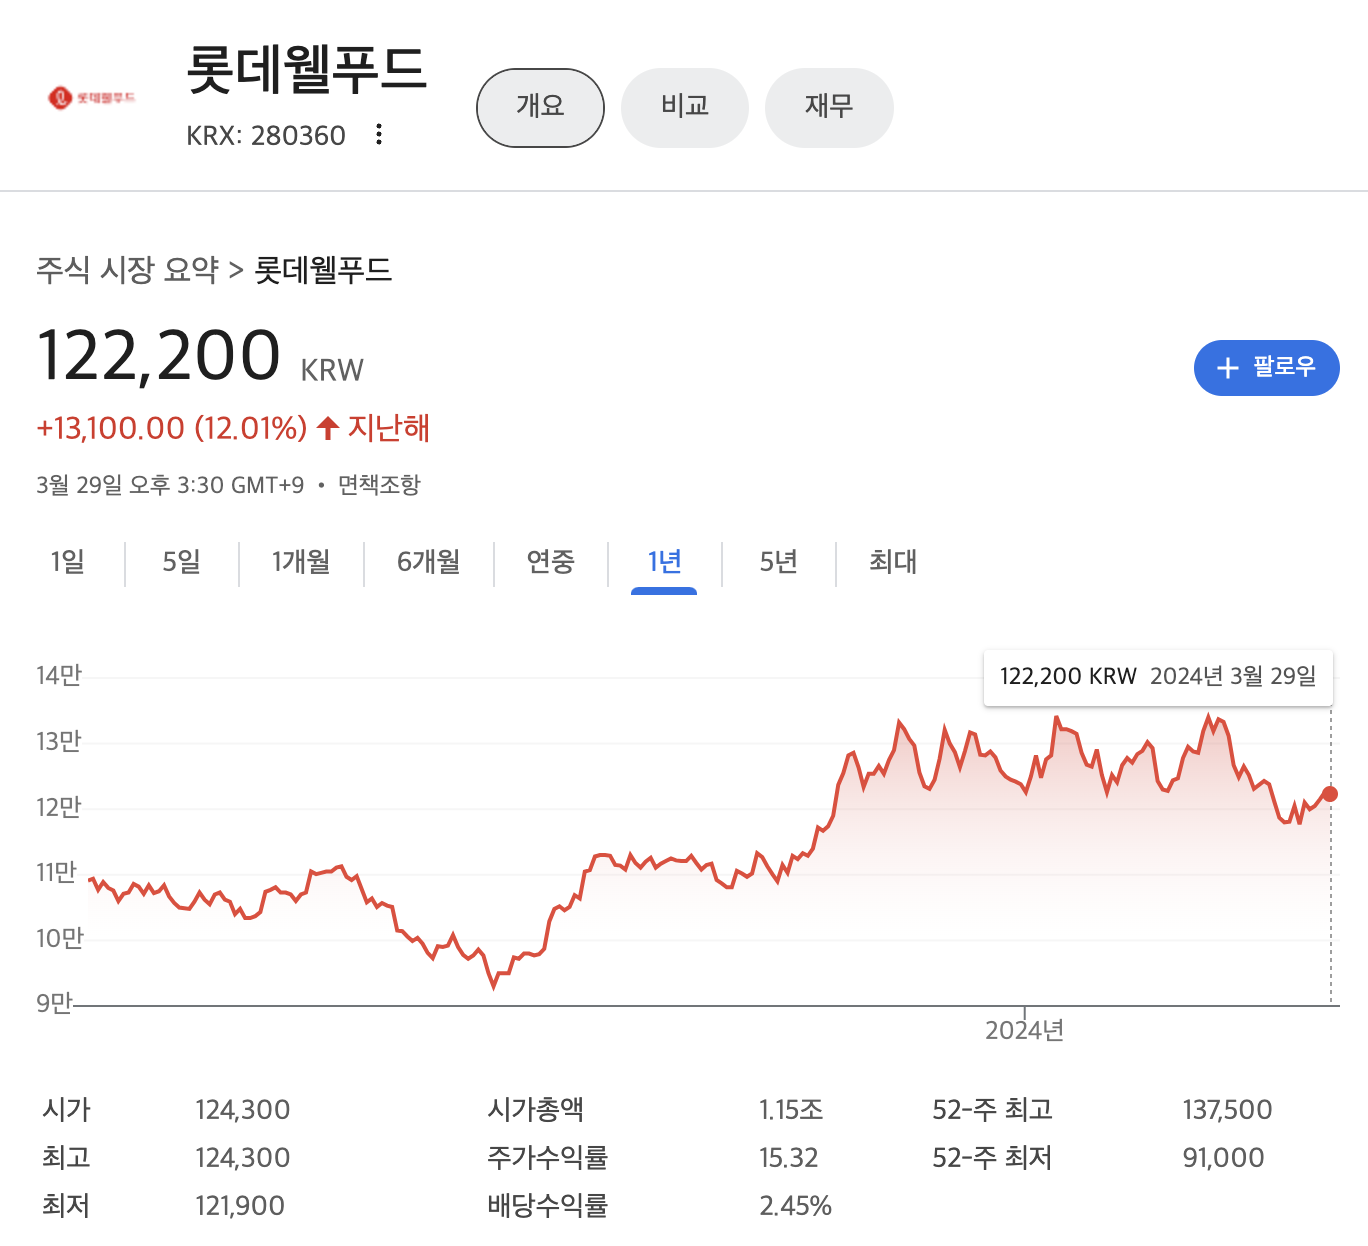Click the 배당수익률 value 2.45%
This screenshot has width=1368, height=1246.
pos(796,1205)
